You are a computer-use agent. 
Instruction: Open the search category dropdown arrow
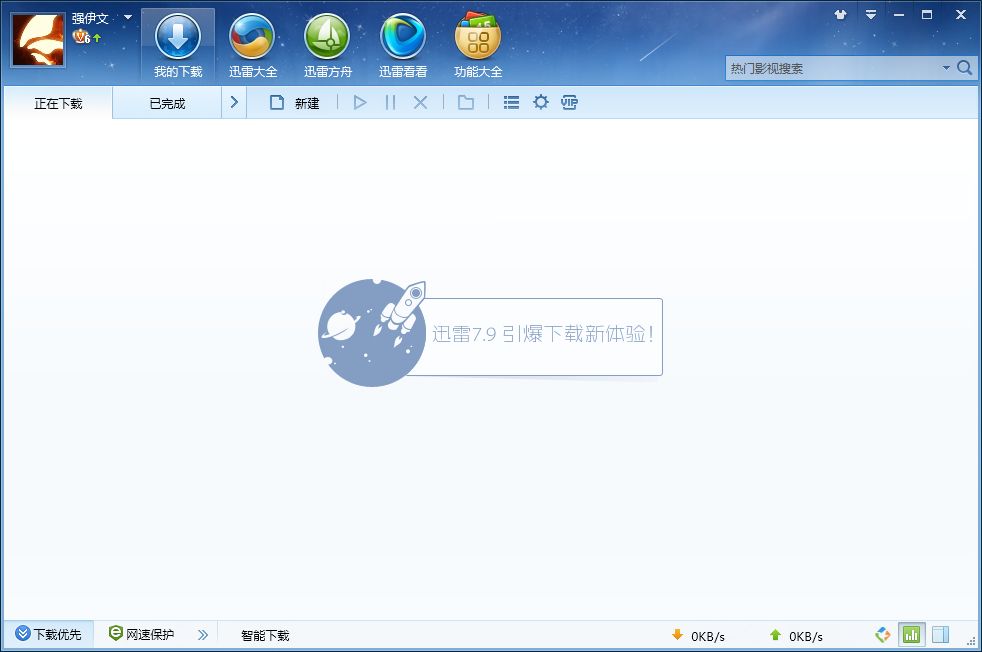946,68
